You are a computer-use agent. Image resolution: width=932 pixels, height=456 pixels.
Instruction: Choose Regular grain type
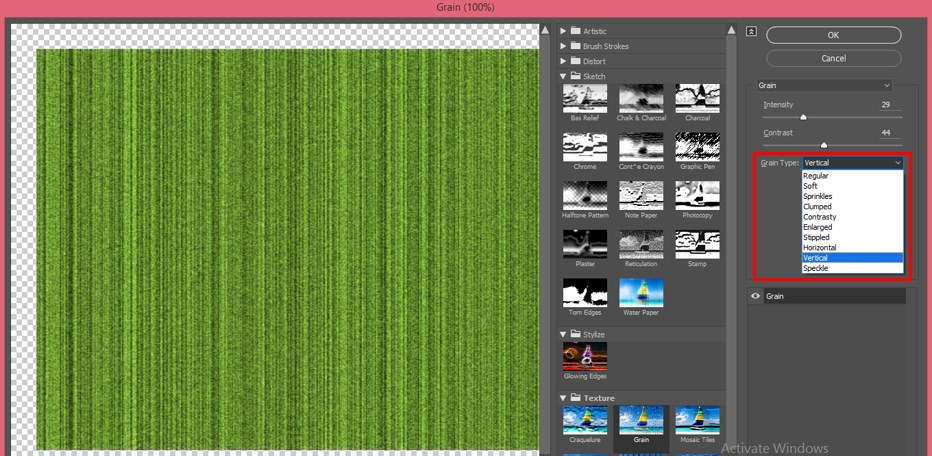[x=852, y=176]
